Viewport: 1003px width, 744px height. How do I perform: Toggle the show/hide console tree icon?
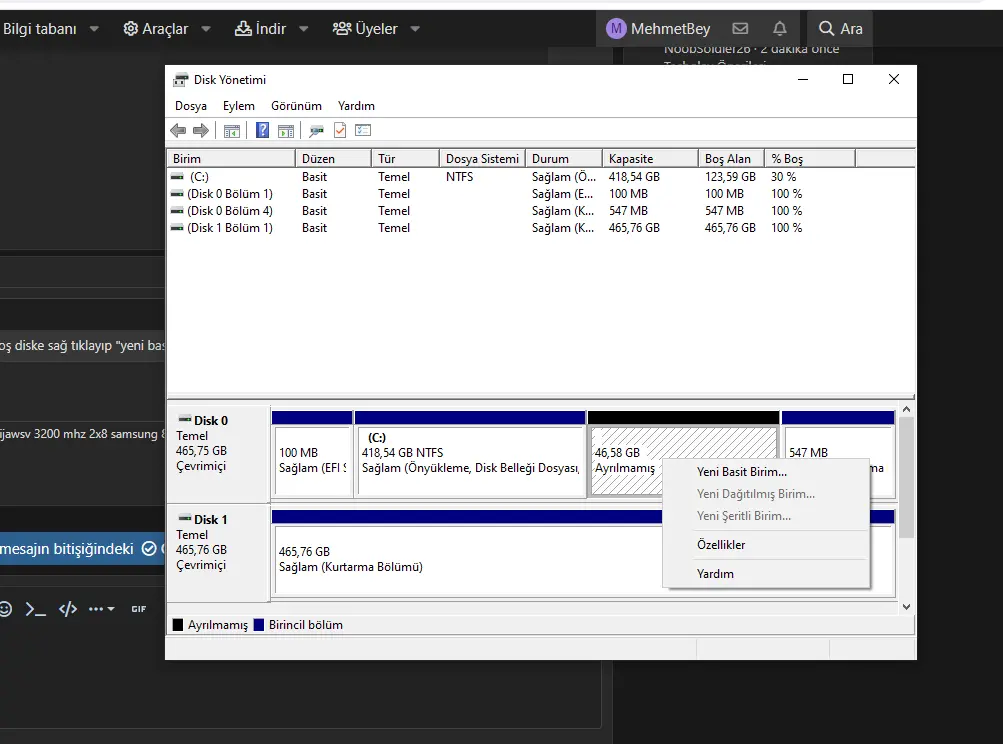pyautogui.click(x=232, y=131)
